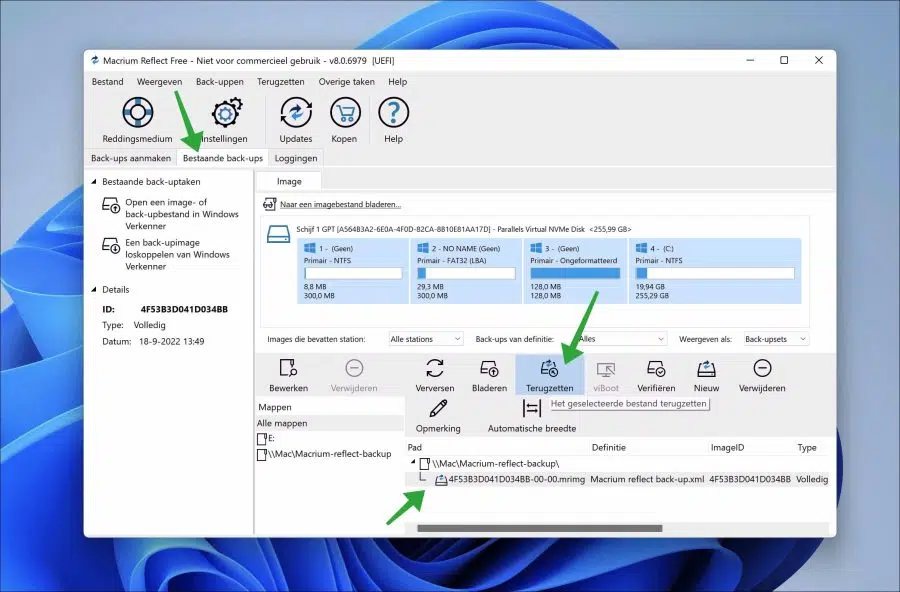900x592 pixels.
Task: Select 4F53B3D041D034BB-00-00.mrimg file row
Action: click(617, 479)
